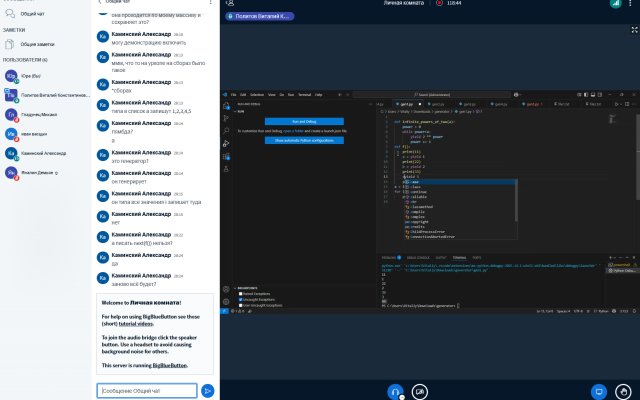Click the raise hand button
Screen dimensions: 640x400
(623, 392)
